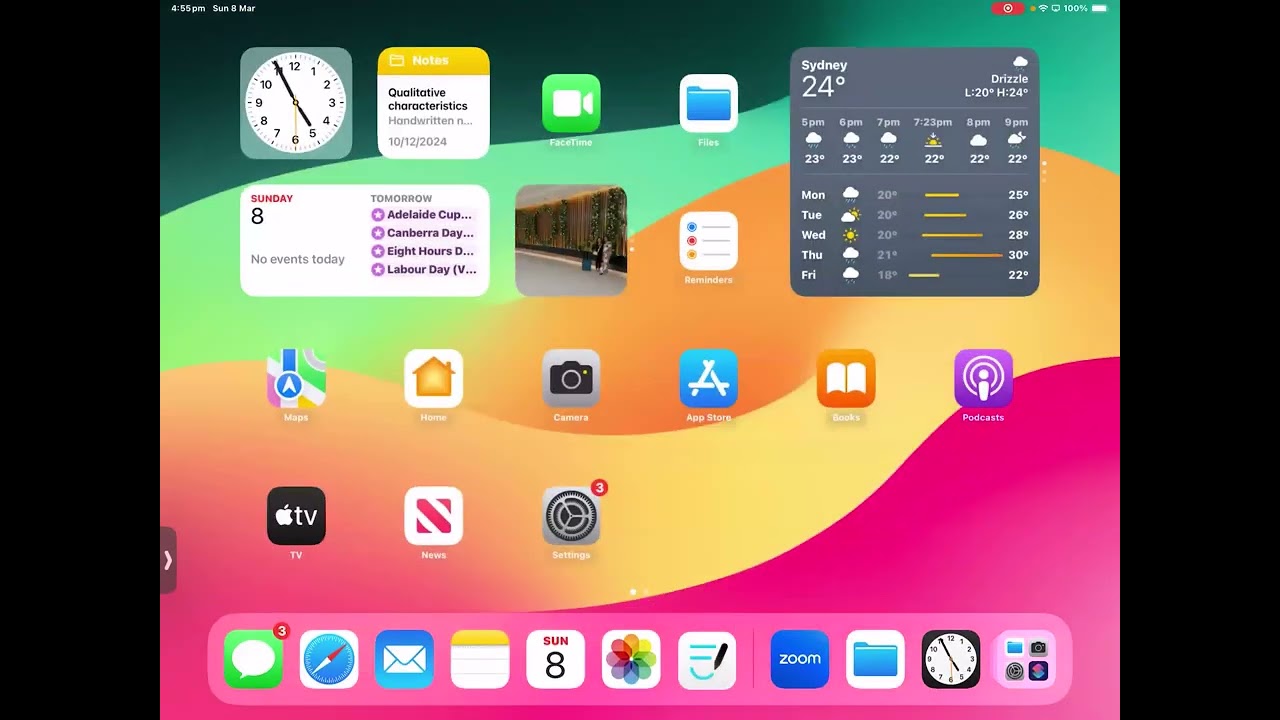Open the Photos widget thumbnail
The image size is (1280, 720).
(571, 240)
